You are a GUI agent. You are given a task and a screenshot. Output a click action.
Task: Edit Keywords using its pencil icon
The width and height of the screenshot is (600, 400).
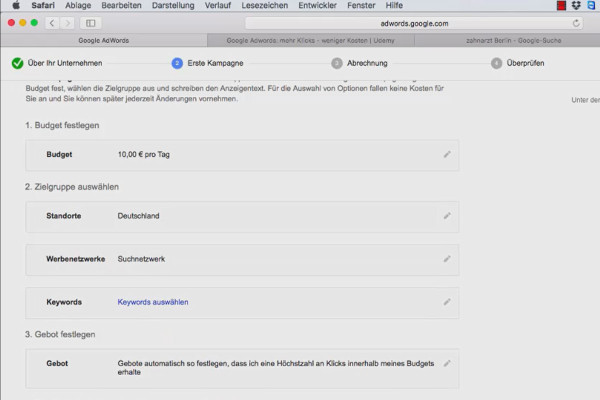(447, 302)
